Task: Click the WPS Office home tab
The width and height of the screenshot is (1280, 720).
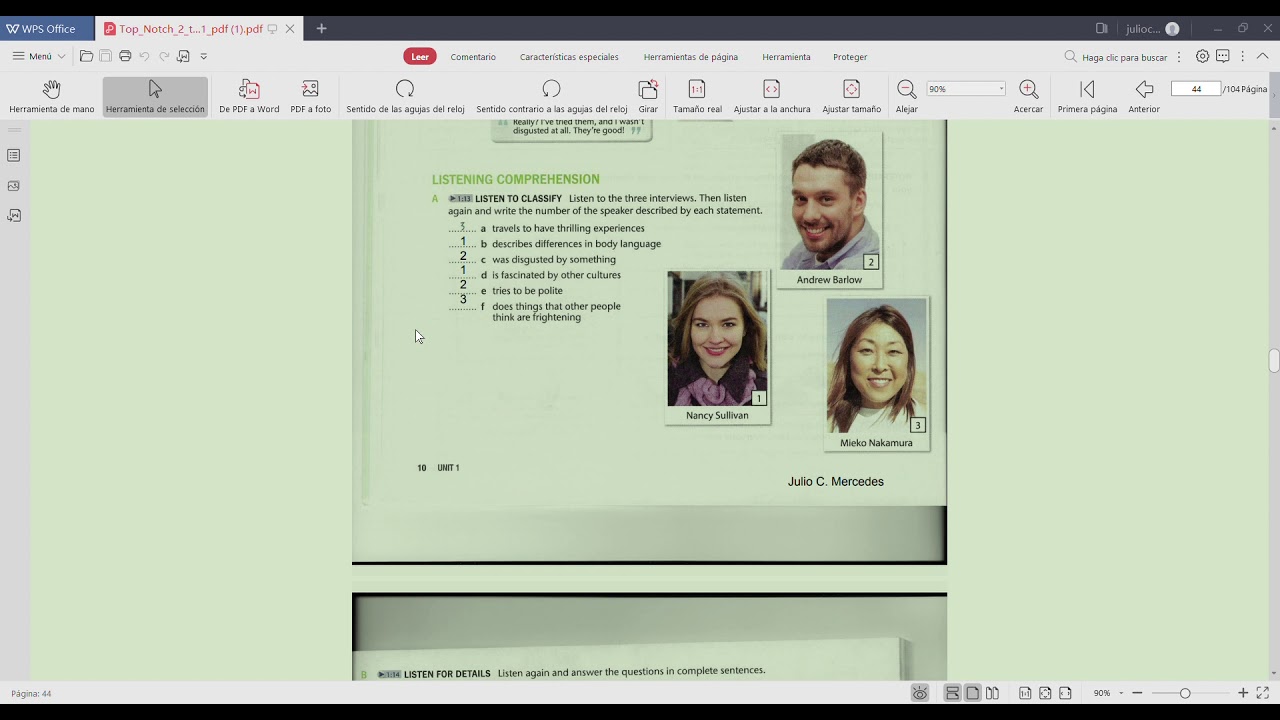Action: 46,29
